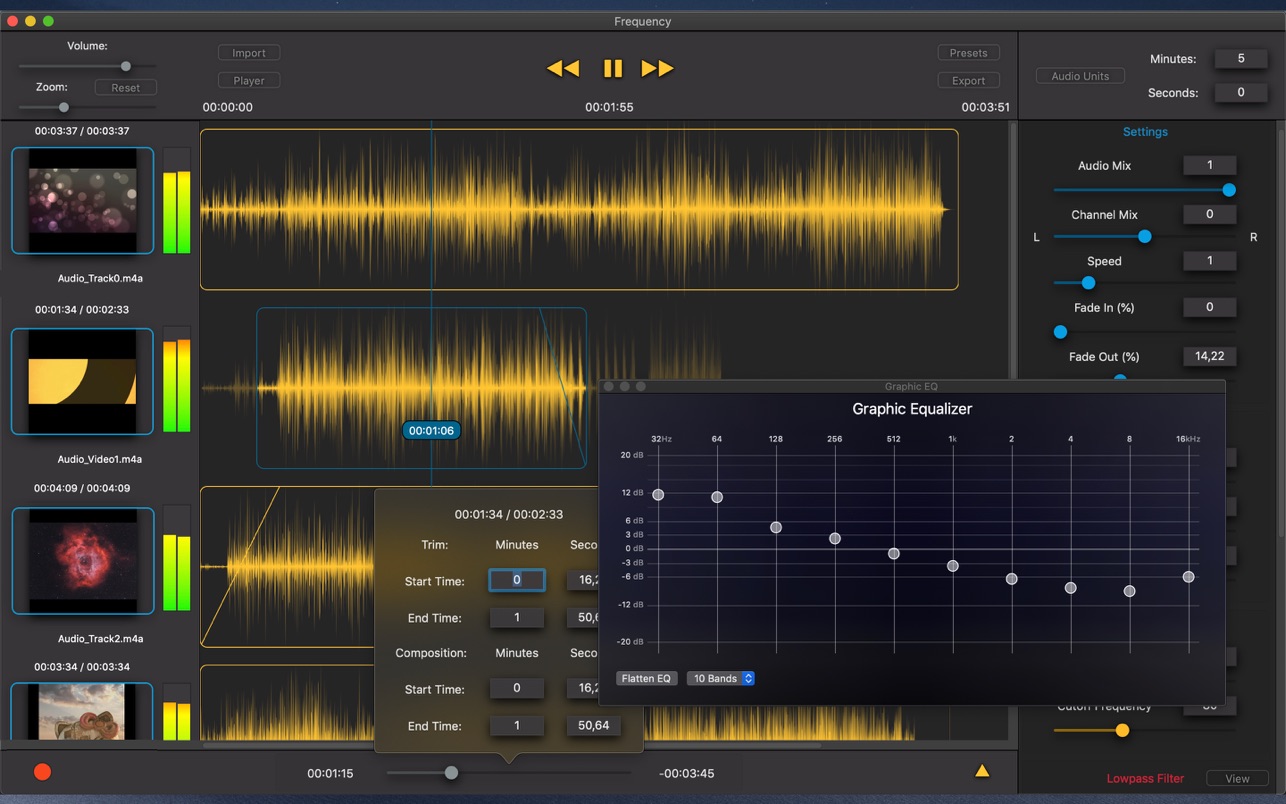This screenshot has width=1286, height=804.
Task: Click the Export button
Action: point(968,80)
